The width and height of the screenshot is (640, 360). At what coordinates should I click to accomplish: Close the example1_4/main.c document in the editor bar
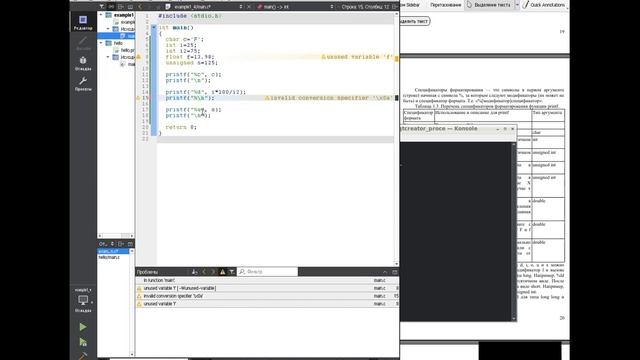249,7
